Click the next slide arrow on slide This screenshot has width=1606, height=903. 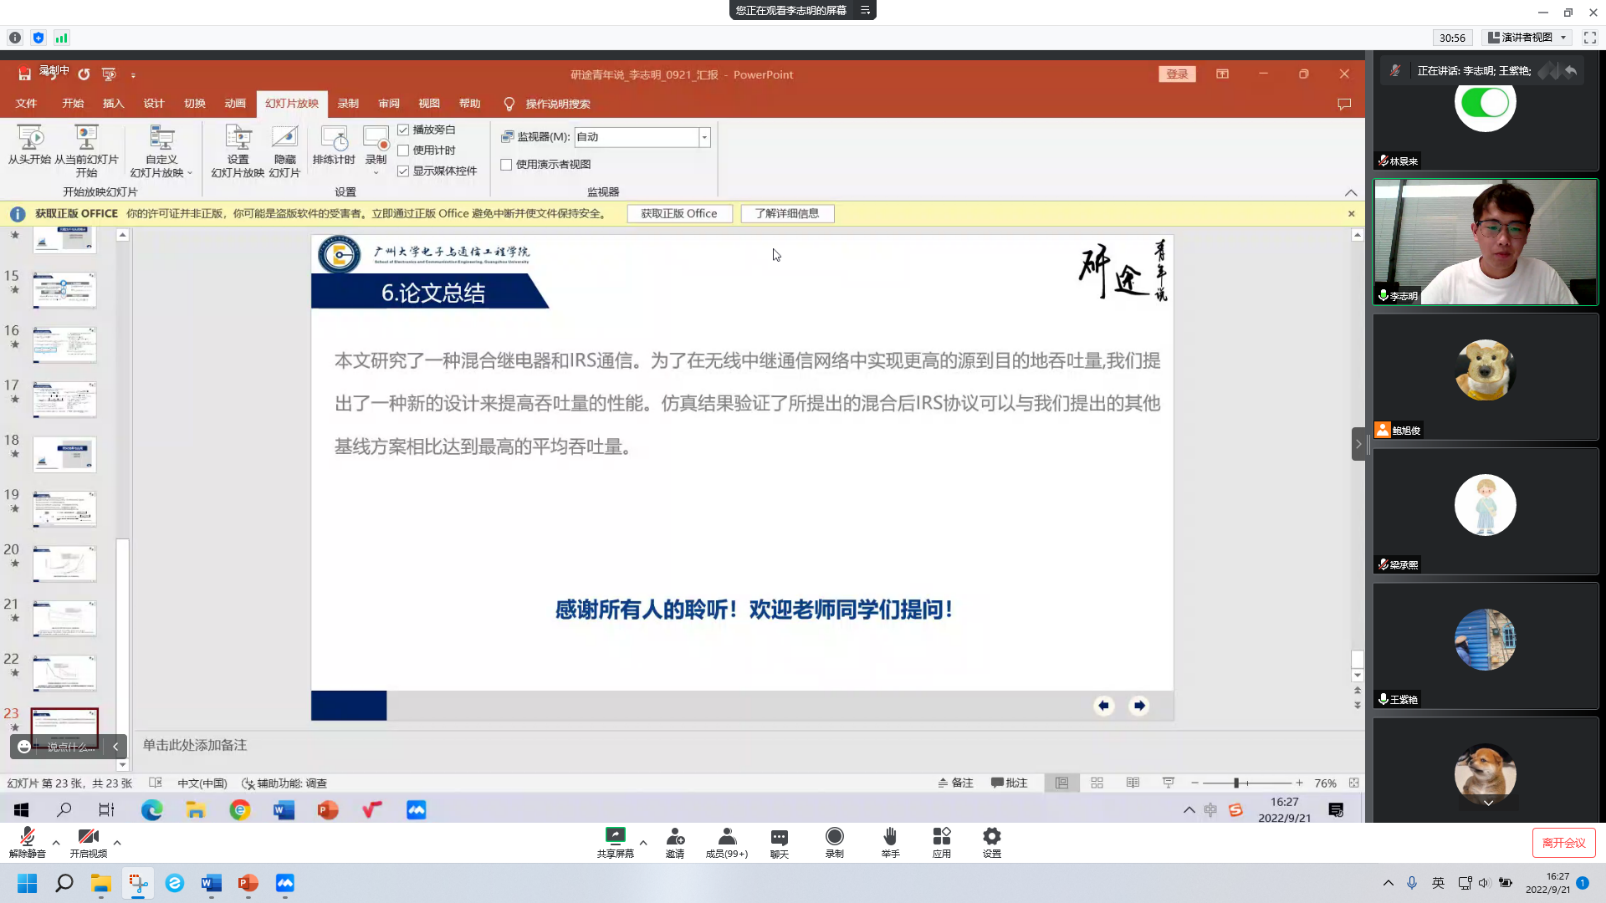coord(1139,706)
